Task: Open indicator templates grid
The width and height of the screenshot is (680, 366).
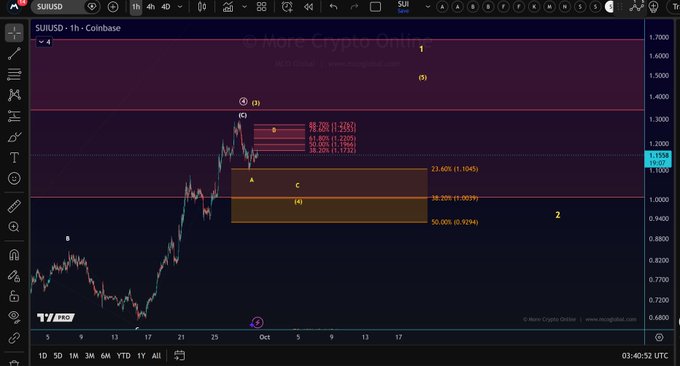Action: coord(262,7)
